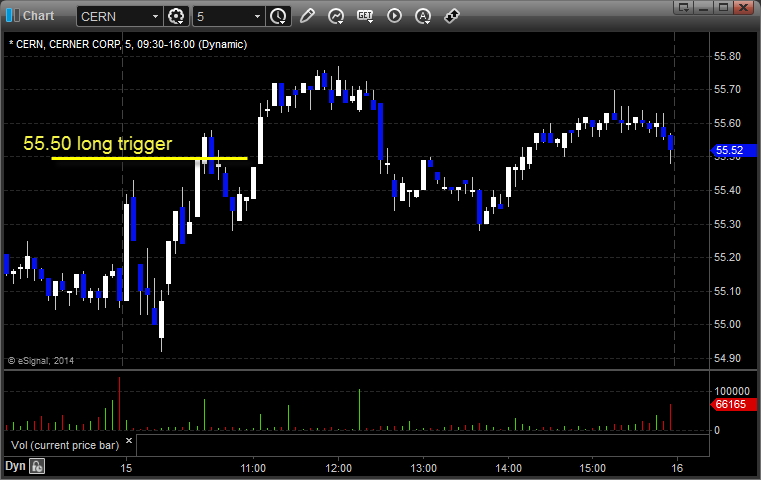This screenshot has height=480, width=761.
Task: Click the 55.52 current price marker
Action: coord(733,150)
